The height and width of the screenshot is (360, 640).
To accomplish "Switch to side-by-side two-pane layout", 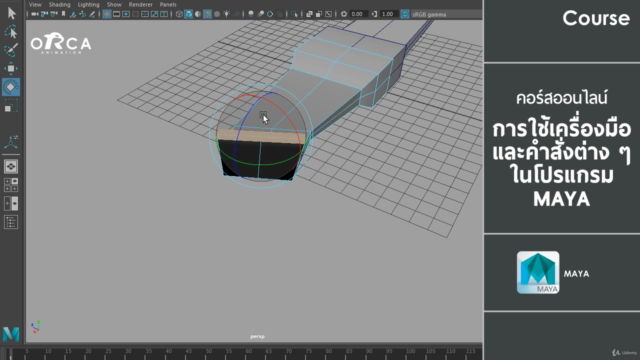I will pyautogui.click(x=11, y=203).
